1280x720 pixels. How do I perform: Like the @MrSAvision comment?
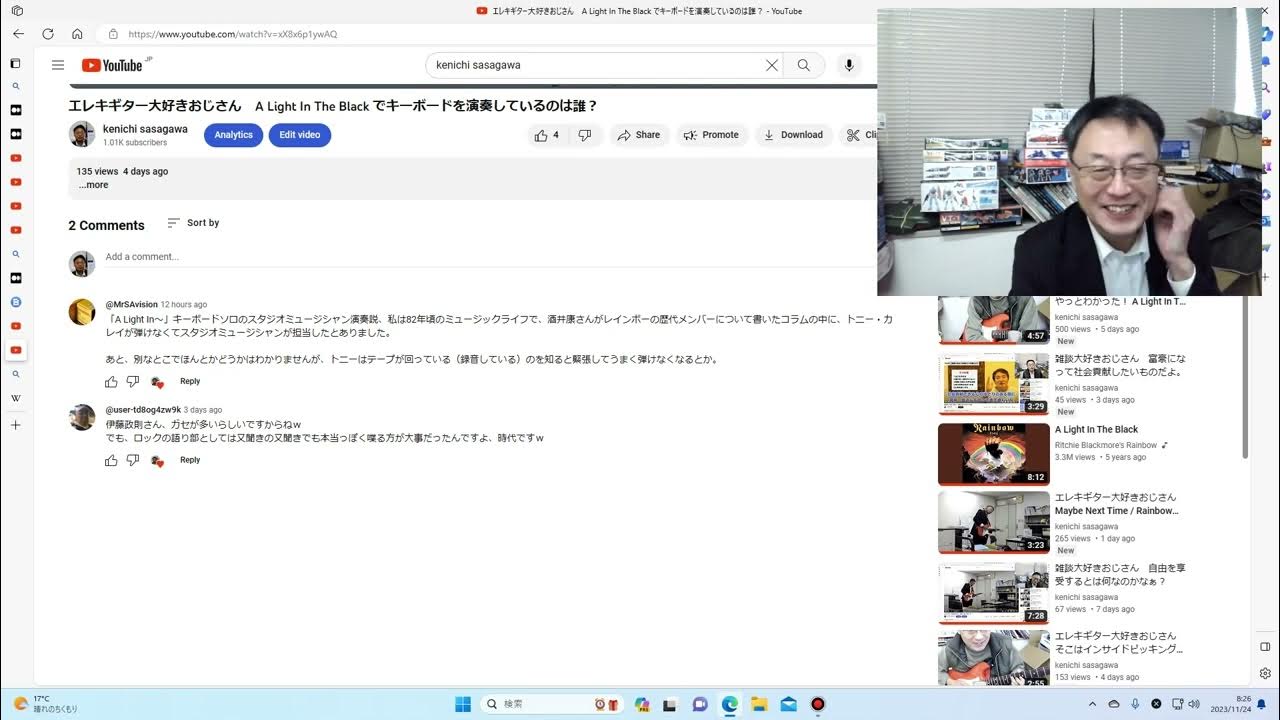pos(111,381)
